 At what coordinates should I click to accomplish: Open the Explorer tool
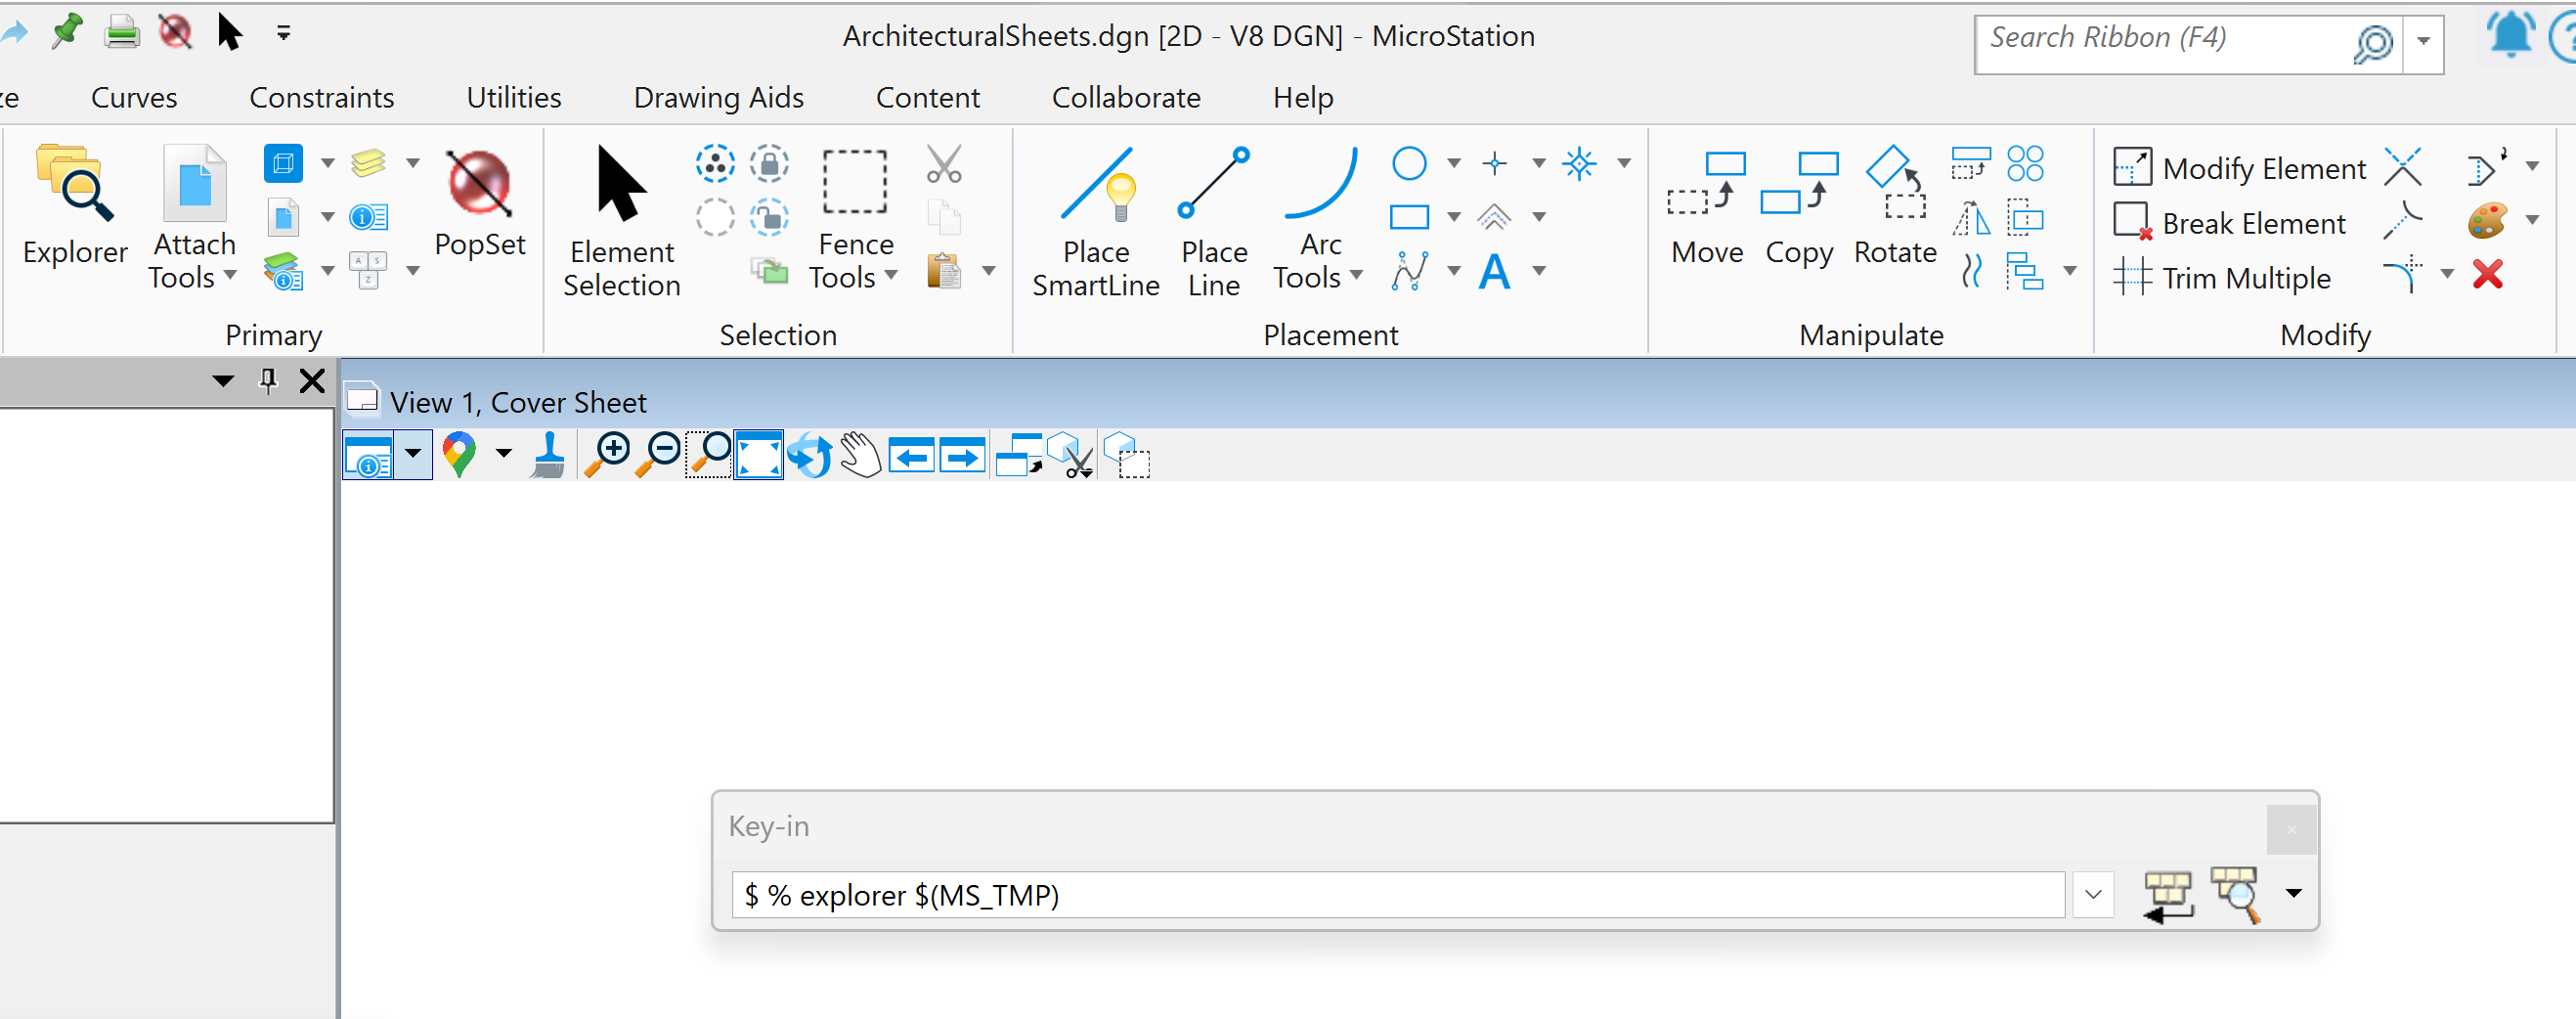(75, 205)
